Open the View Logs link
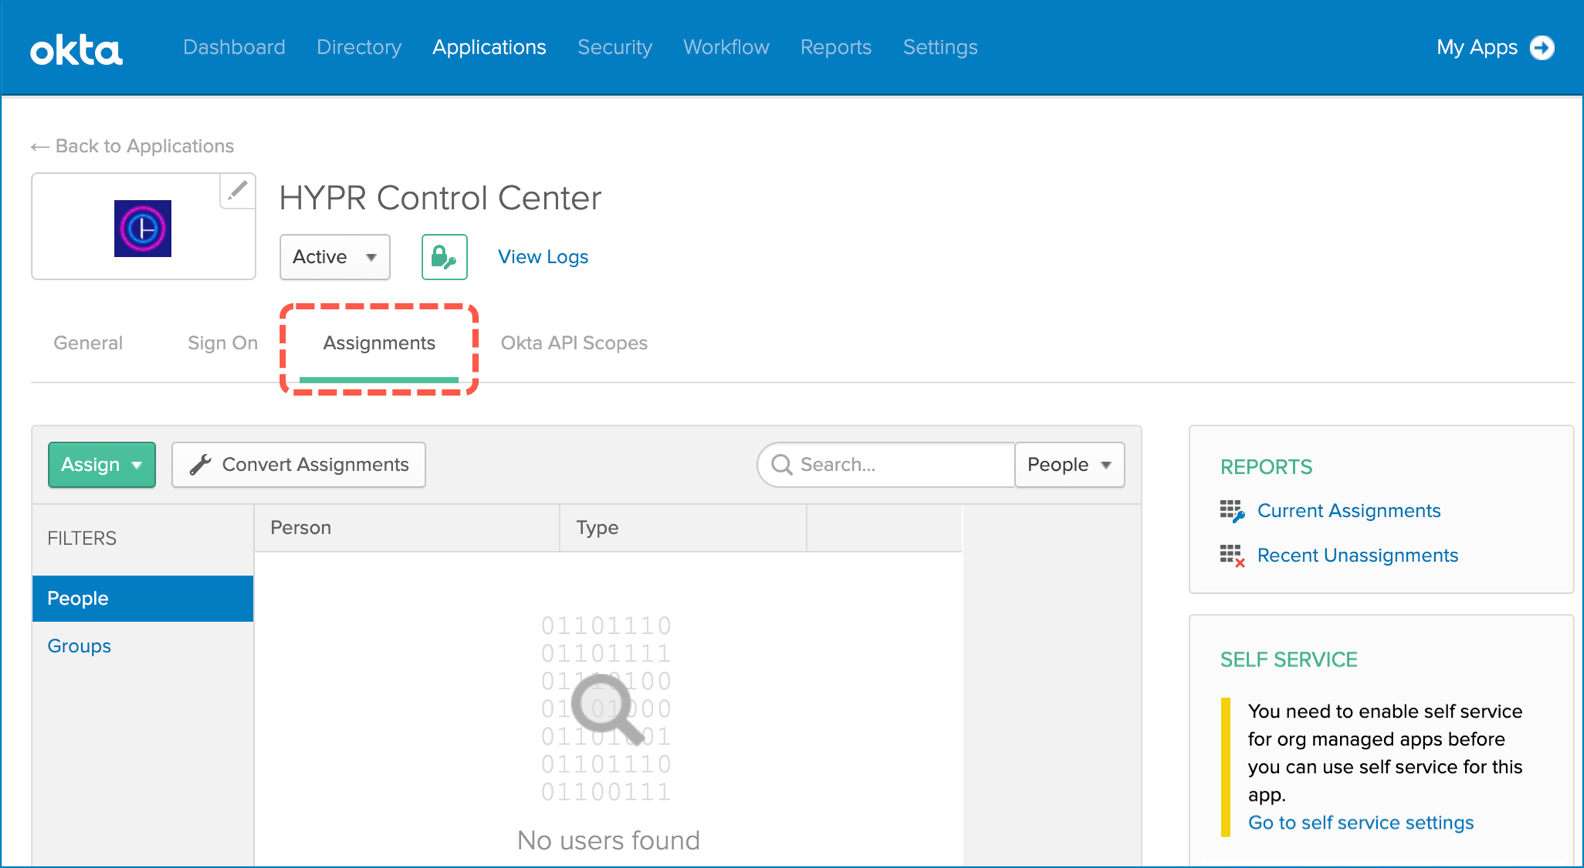Viewport: 1584px width, 868px height. [x=543, y=257]
